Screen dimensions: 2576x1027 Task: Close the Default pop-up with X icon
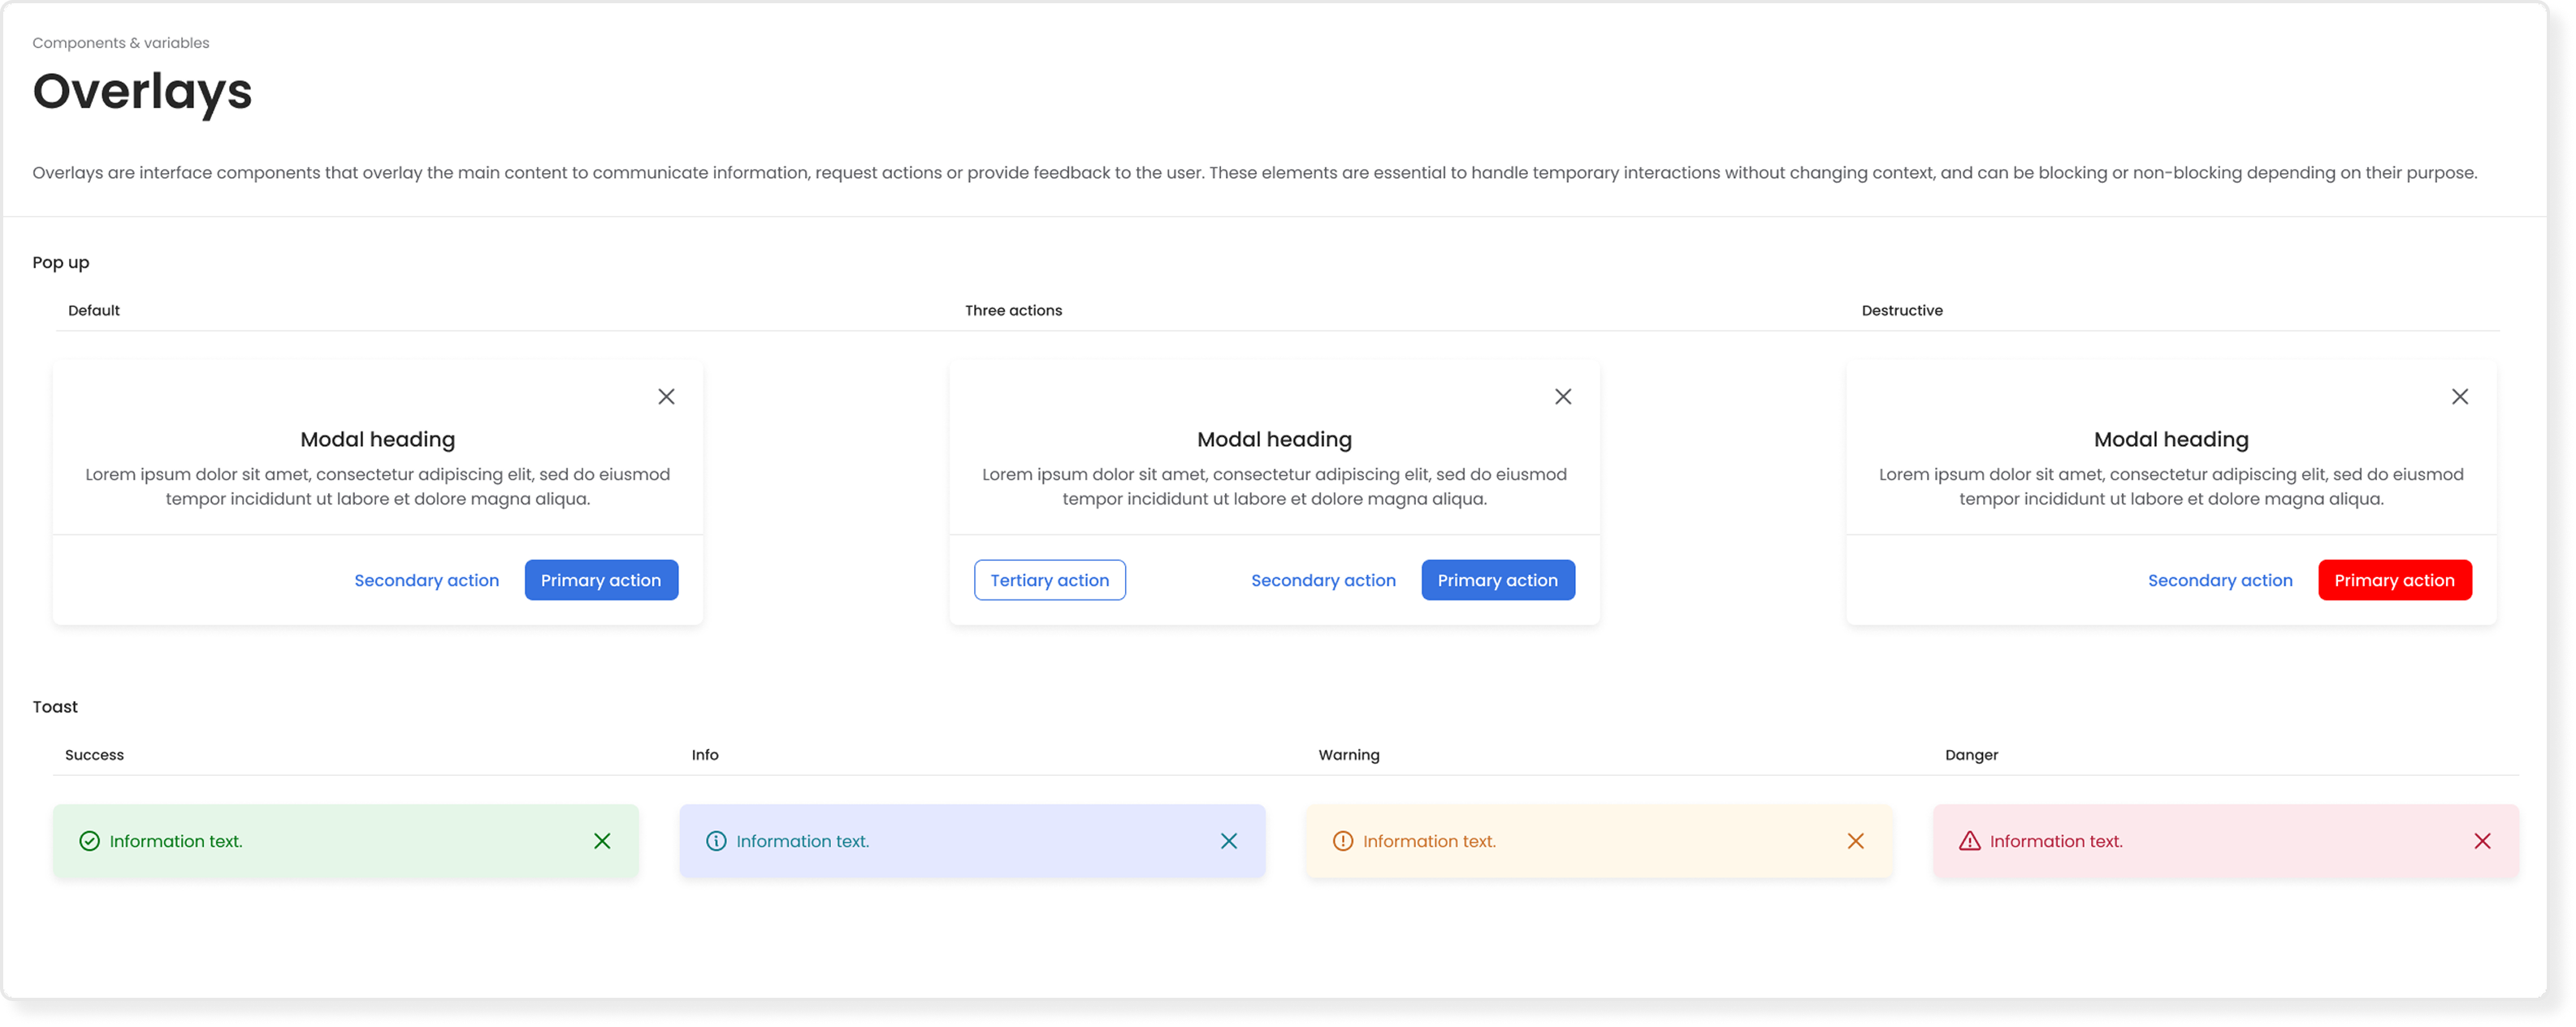666,397
